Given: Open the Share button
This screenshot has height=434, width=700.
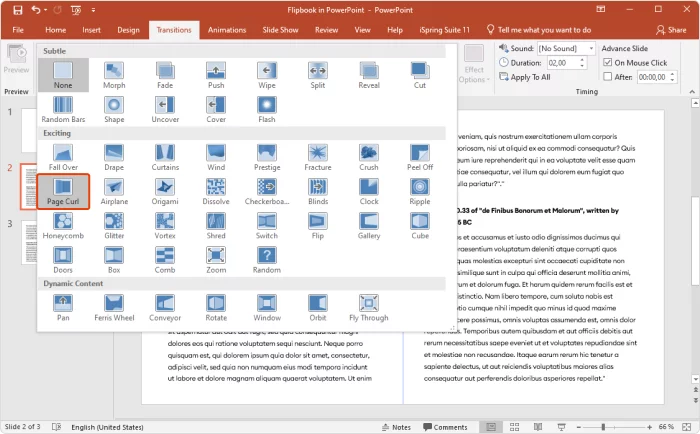Looking at the screenshot, I should click(x=670, y=30).
